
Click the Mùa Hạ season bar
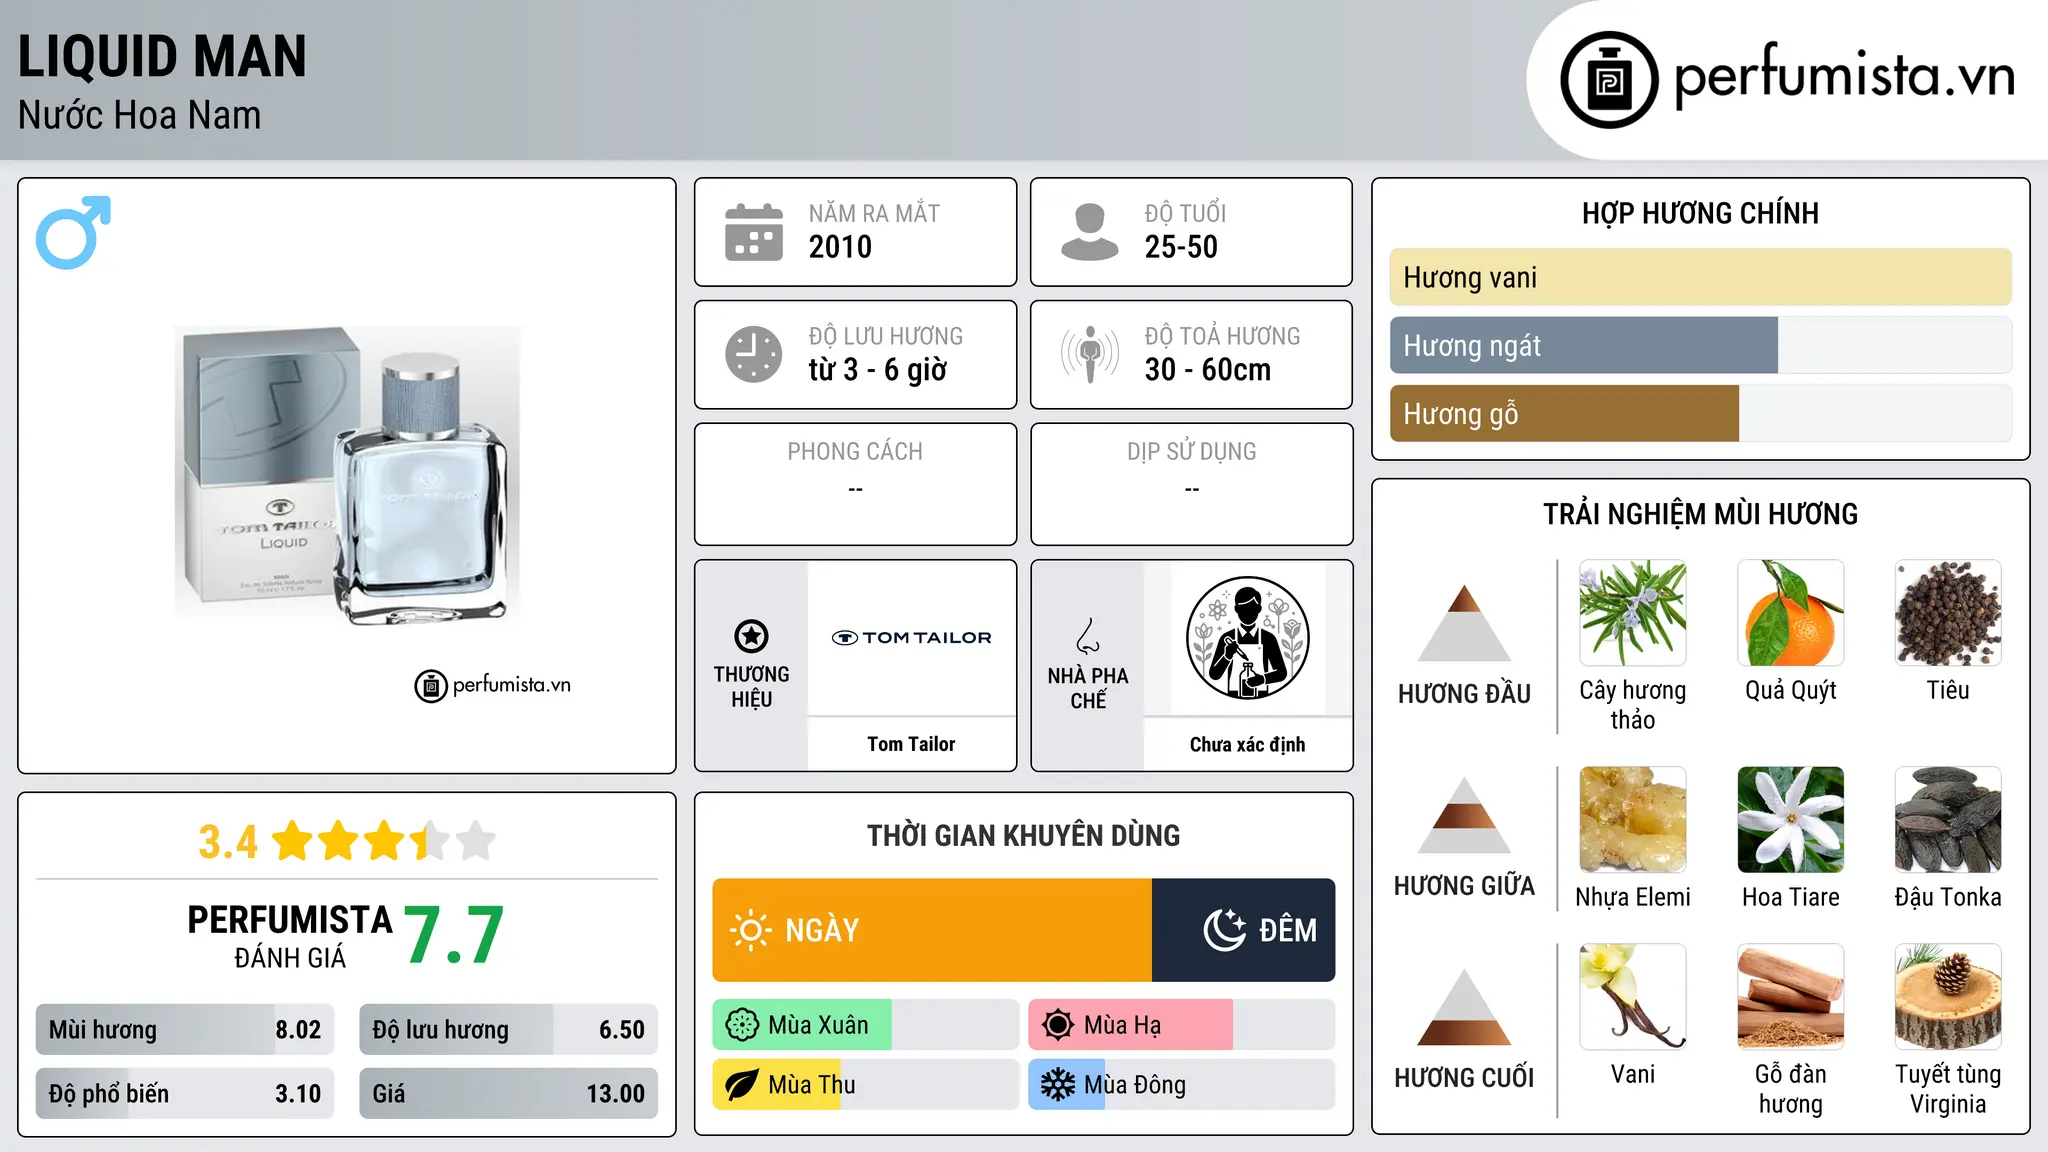(x=1181, y=1025)
